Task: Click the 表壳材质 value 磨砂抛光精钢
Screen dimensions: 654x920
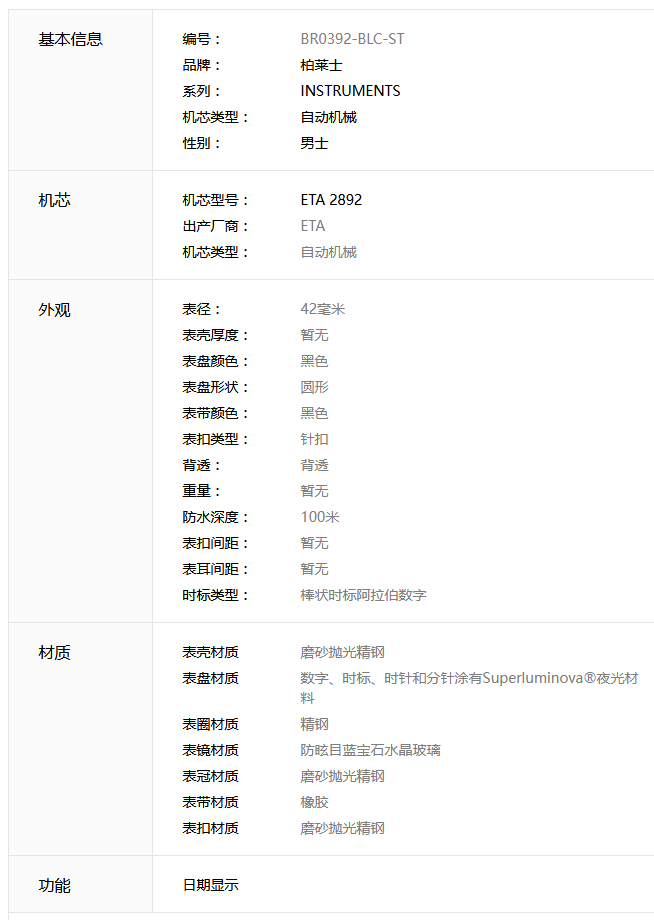Action: [343, 652]
